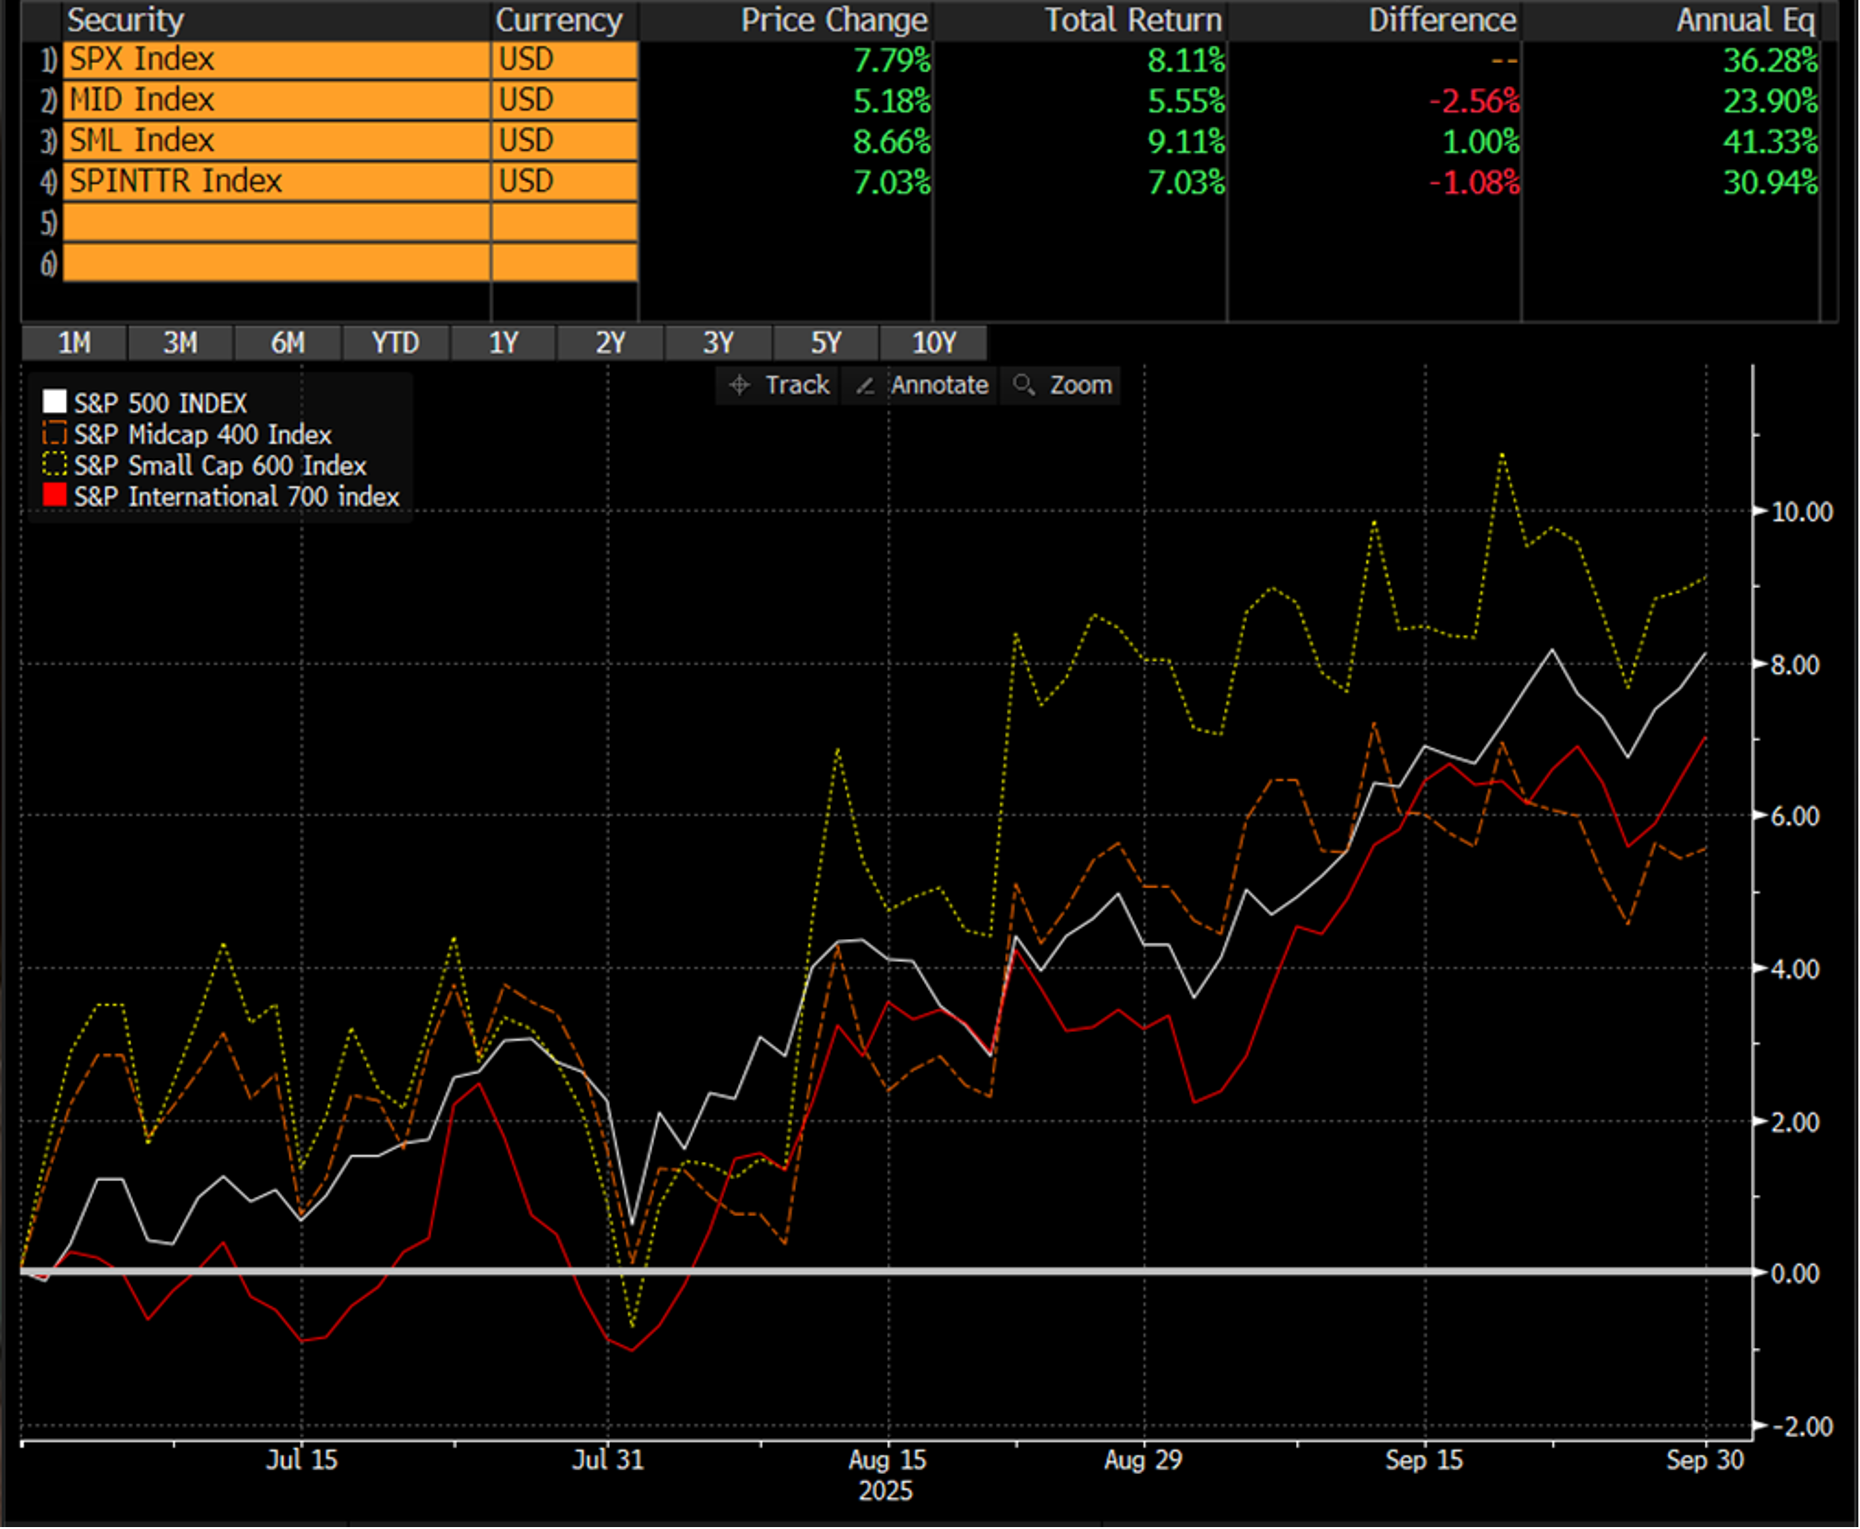Viewport: 1860px width, 1529px height.
Task: Select S&P International 700 index legend label
Action: (236, 496)
